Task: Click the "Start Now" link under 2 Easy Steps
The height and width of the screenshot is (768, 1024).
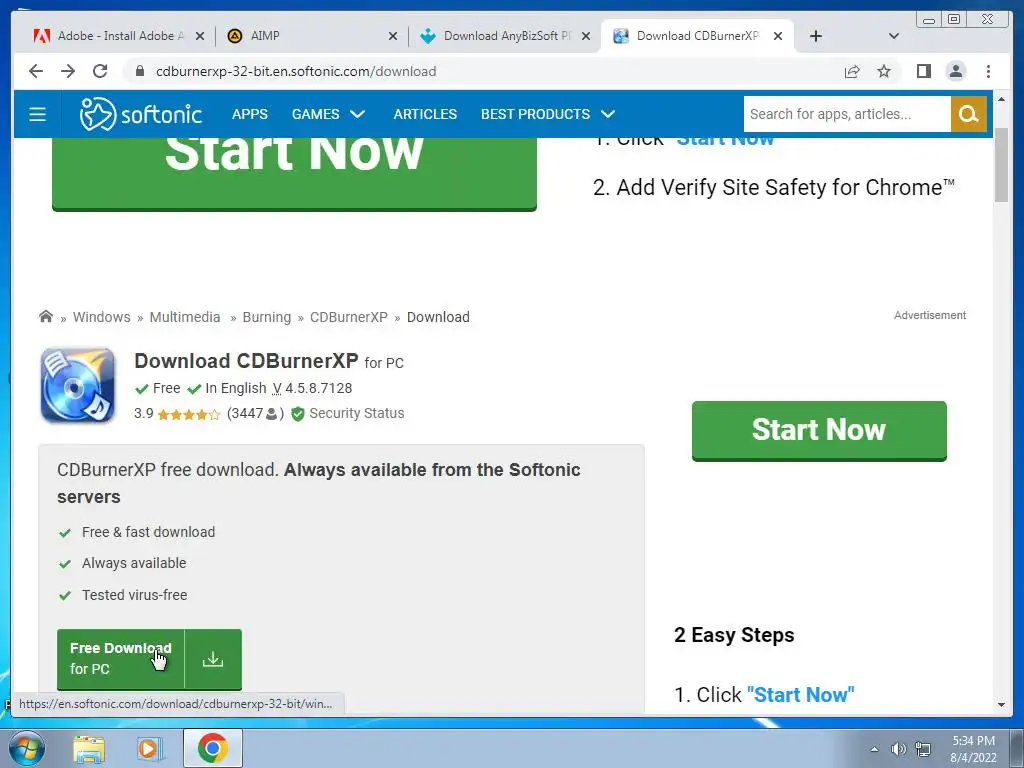Action: tap(800, 695)
